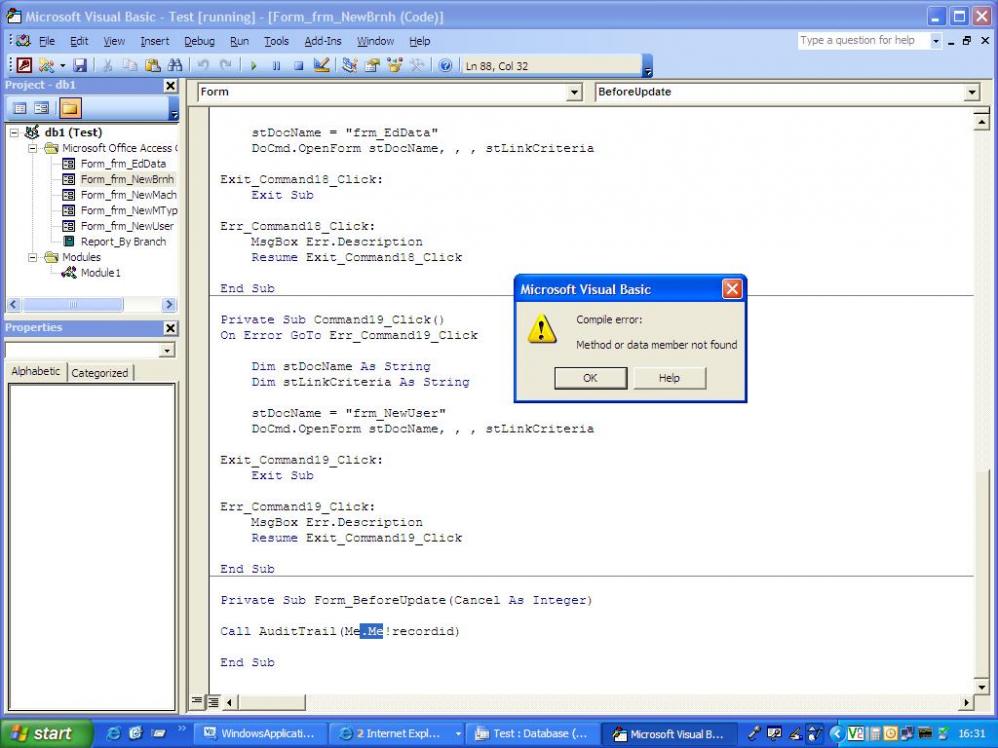Toggle Design Mode icon

[x=321, y=65]
